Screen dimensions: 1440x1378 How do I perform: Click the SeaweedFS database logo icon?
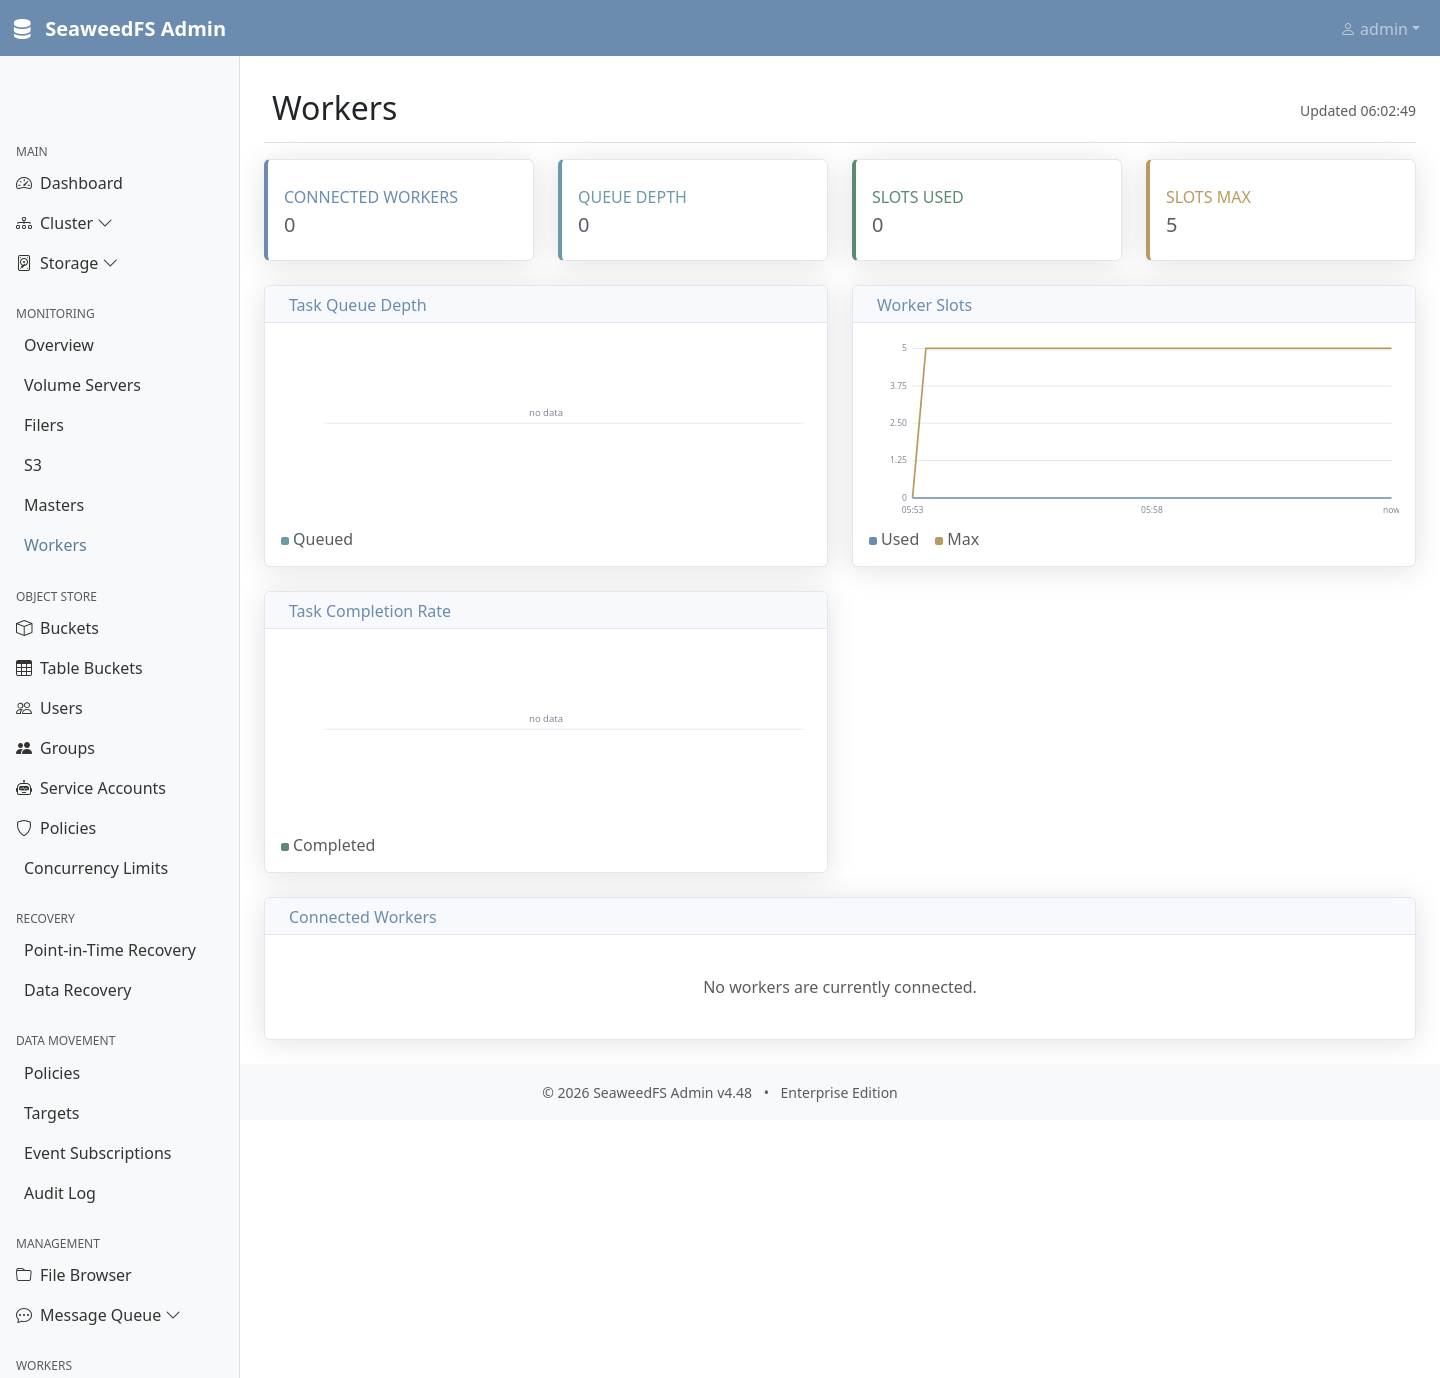click(22, 29)
